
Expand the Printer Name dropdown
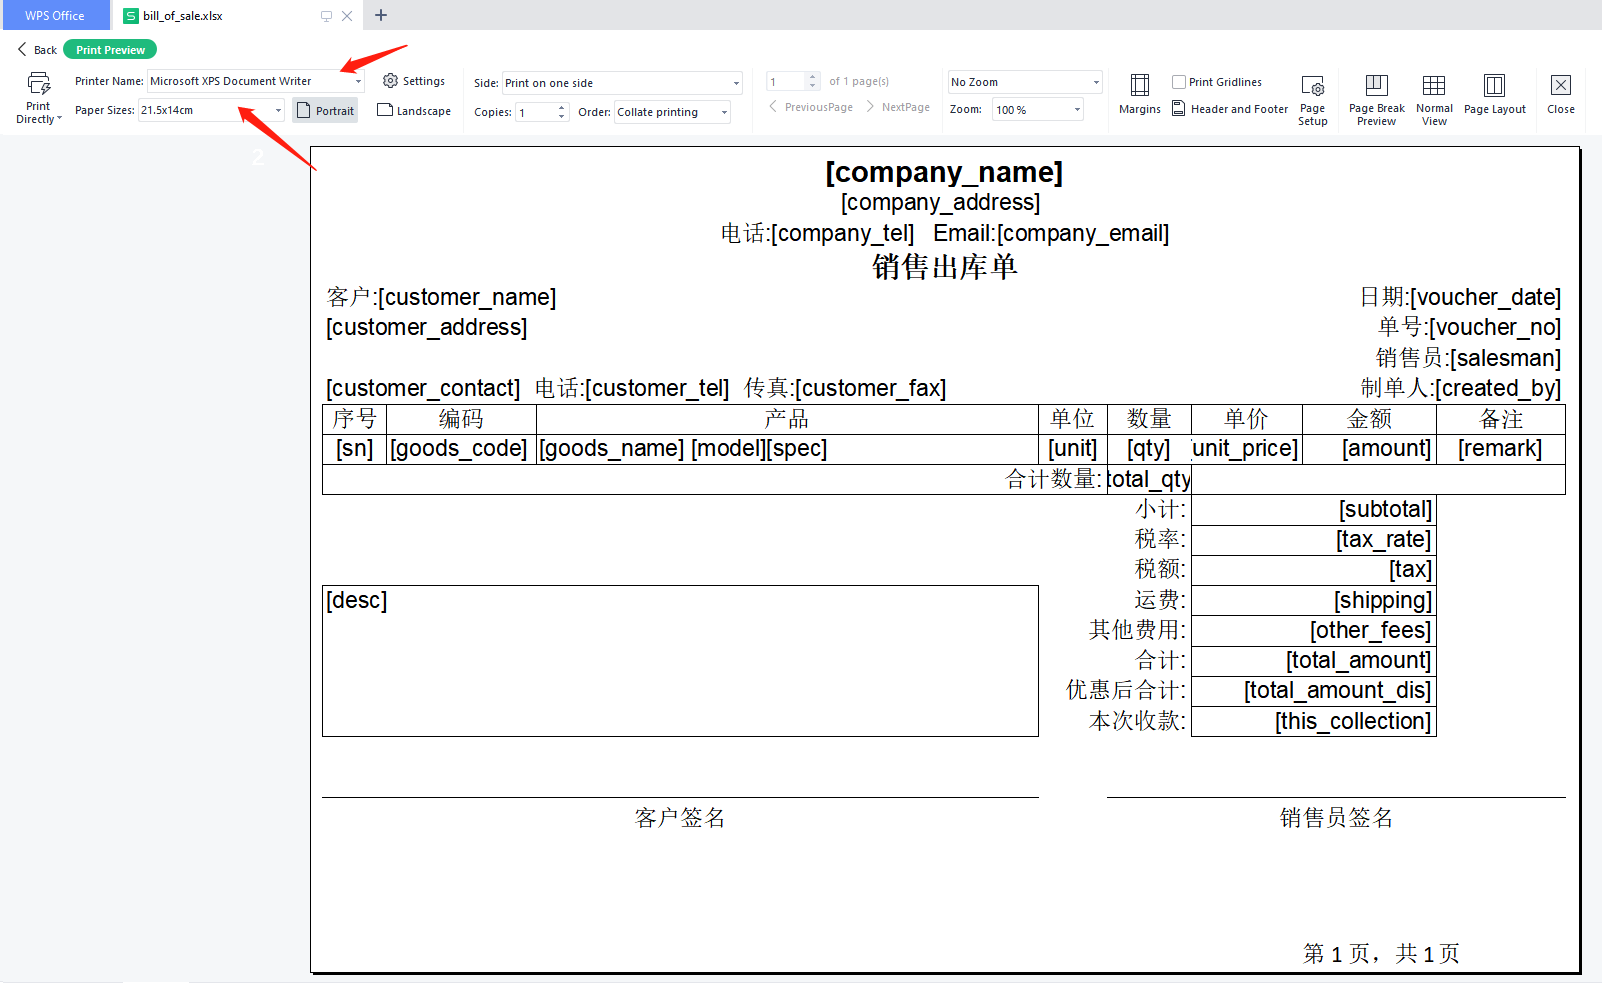pyautogui.click(x=358, y=82)
